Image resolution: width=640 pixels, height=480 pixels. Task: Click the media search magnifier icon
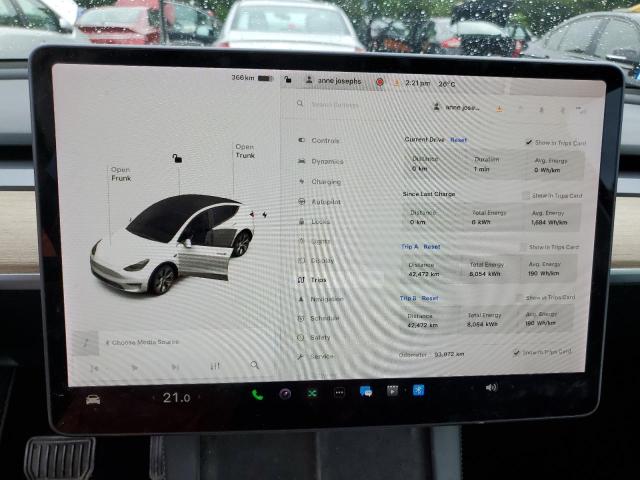(x=255, y=366)
